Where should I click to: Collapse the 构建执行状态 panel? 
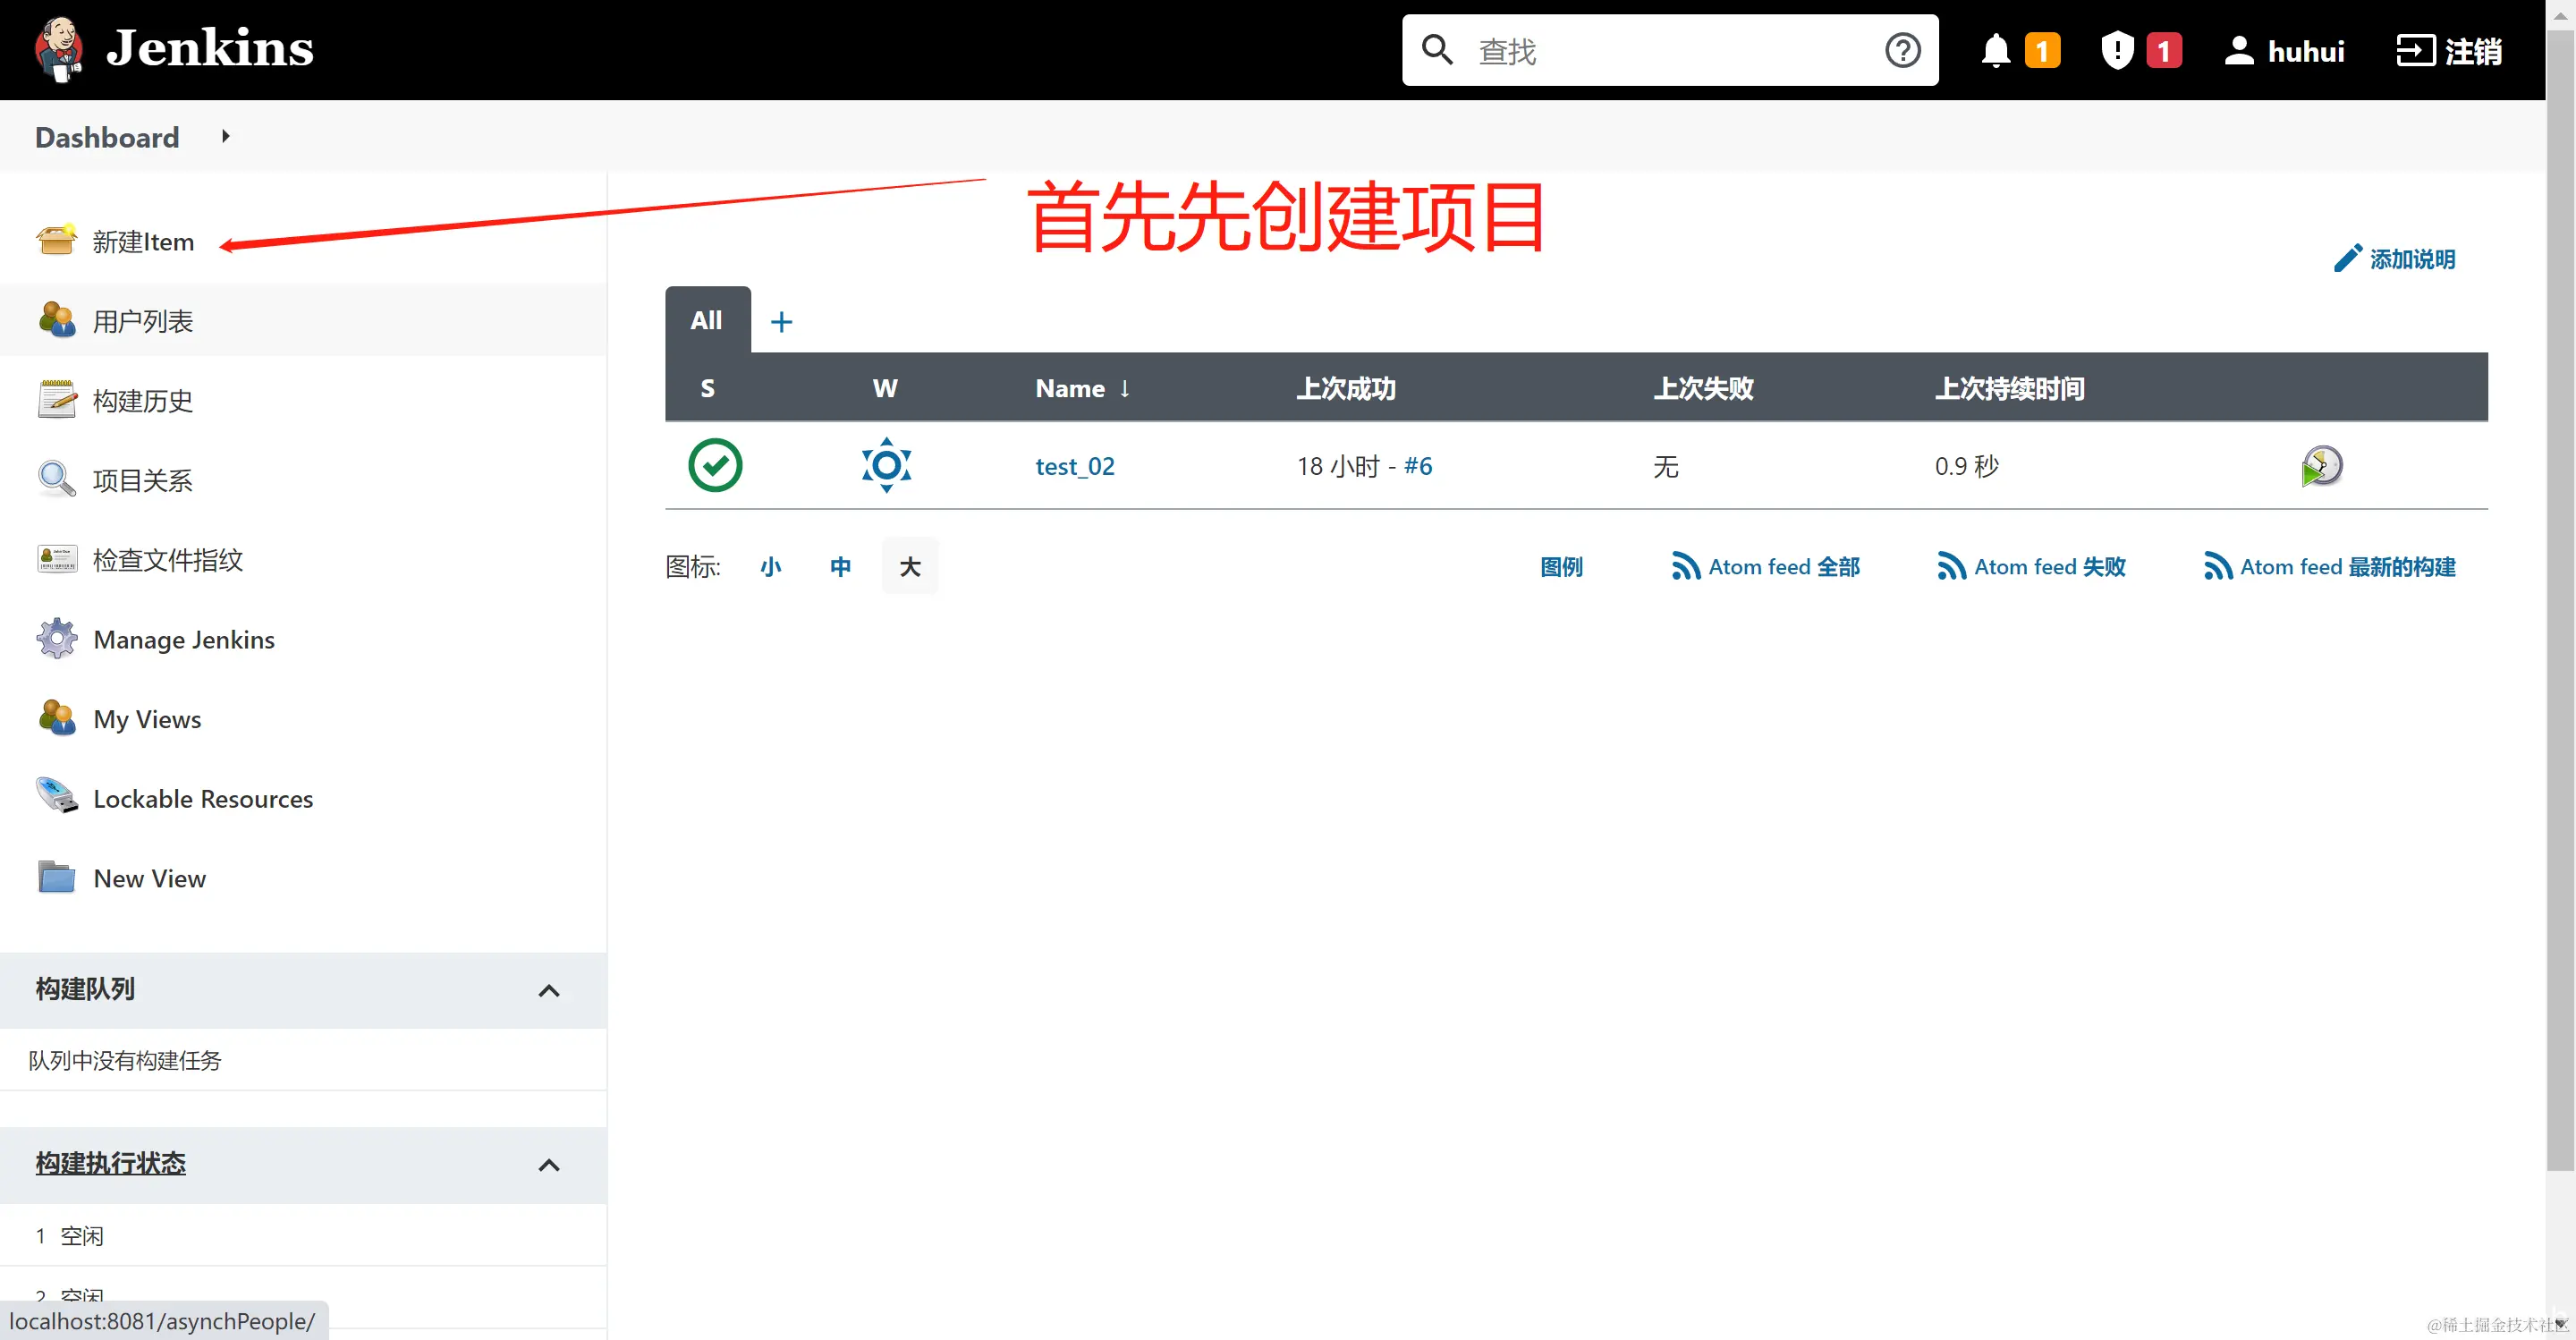coord(549,1165)
